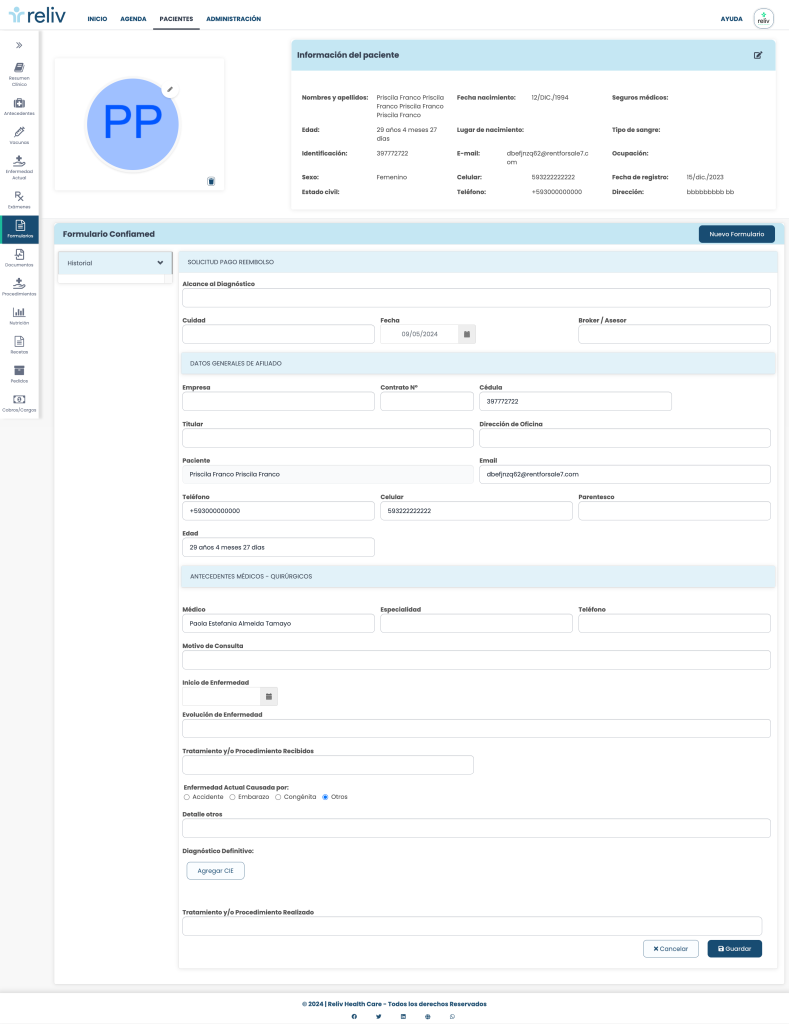Open the Nutrición chart icon
Image resolution: width=789 pixels, height=1024 pixels.
coord(19,313)
